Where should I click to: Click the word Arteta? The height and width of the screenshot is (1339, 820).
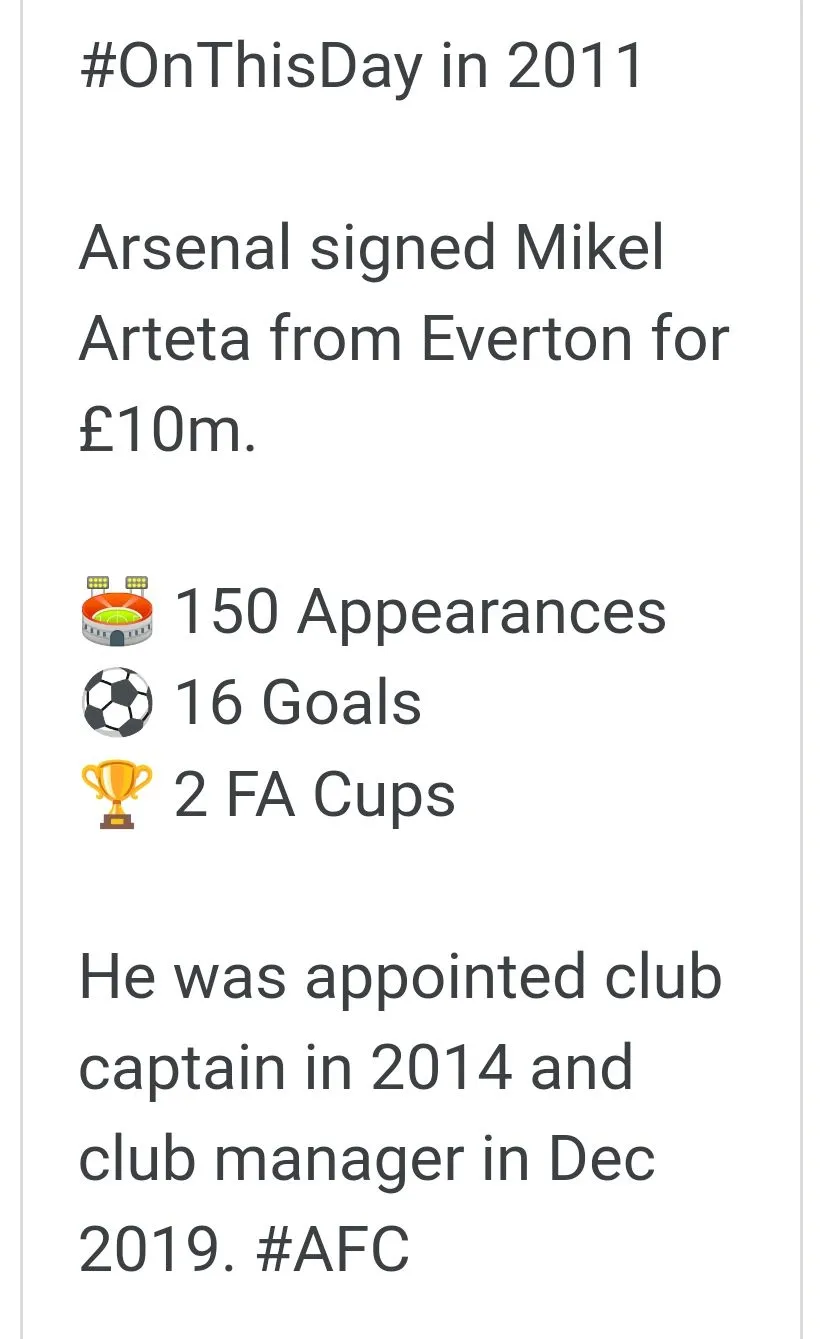pos(164,339)
